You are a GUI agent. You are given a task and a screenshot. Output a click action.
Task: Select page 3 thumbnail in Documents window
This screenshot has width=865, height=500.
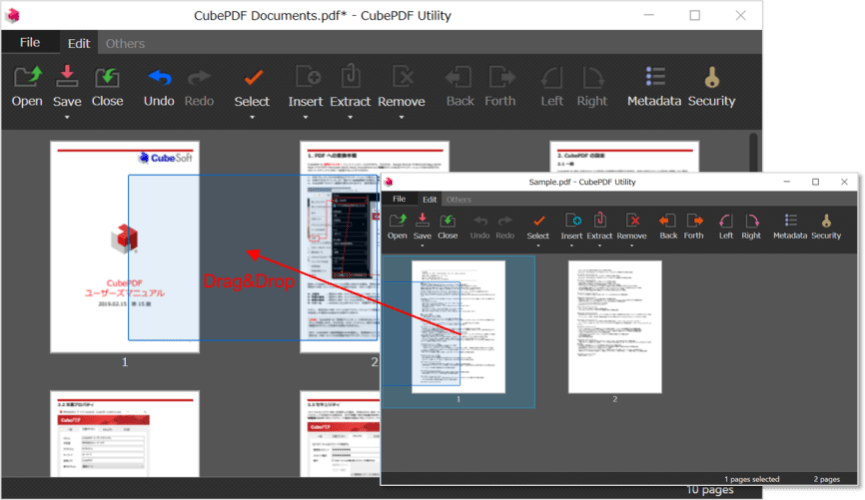(x=624, y=157)
